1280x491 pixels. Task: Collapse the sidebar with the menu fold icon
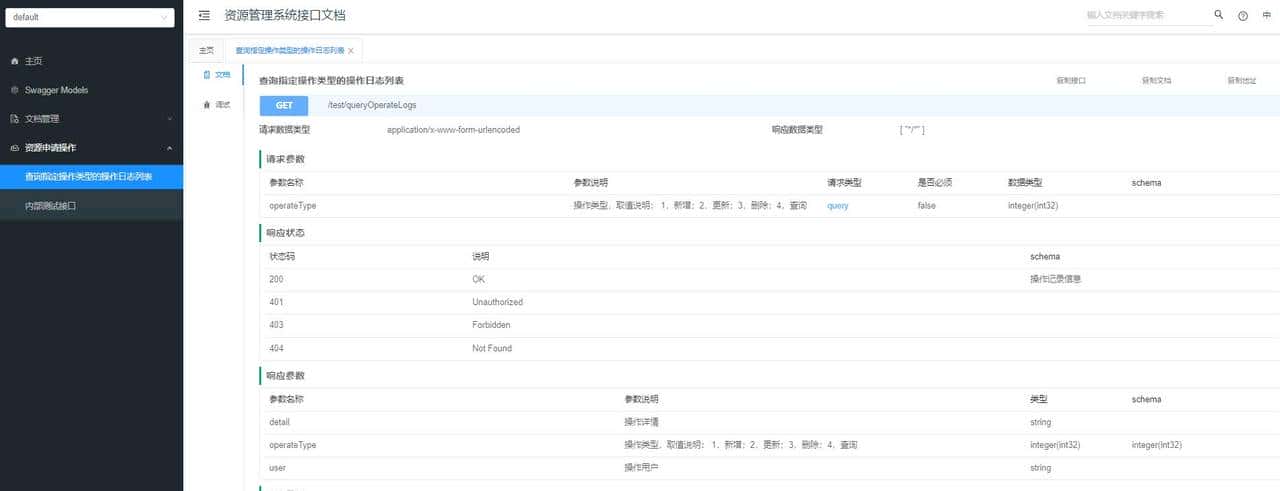click(x=204, y=15)
